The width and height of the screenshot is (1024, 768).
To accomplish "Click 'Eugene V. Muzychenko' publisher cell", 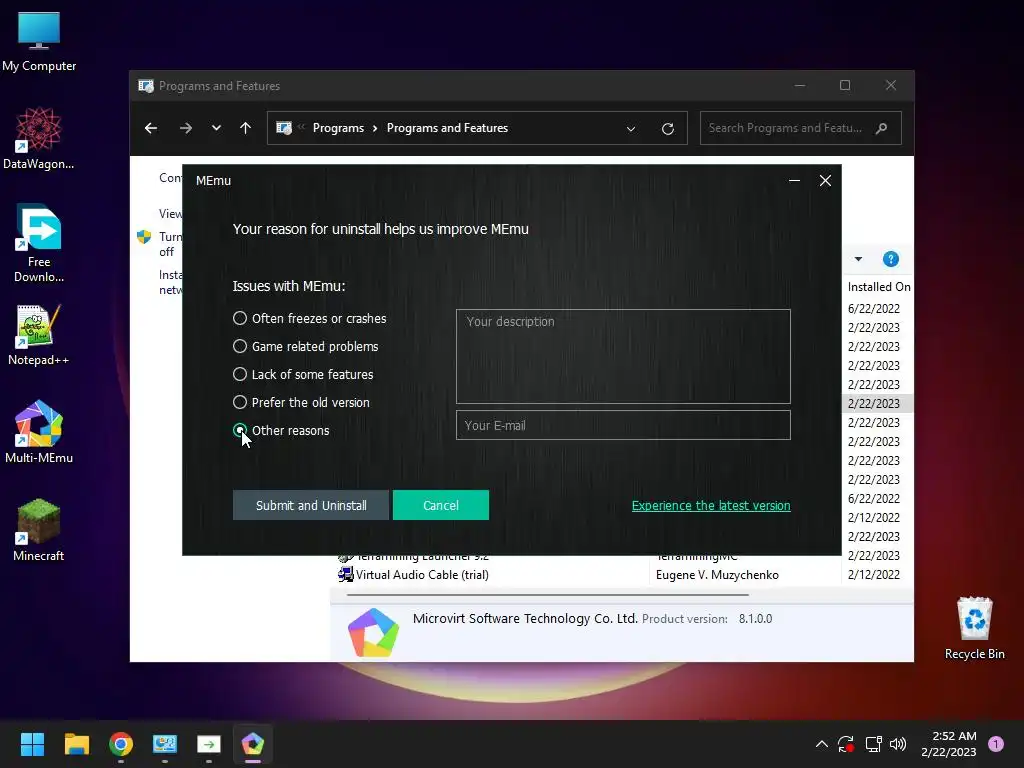I will 717,575.
